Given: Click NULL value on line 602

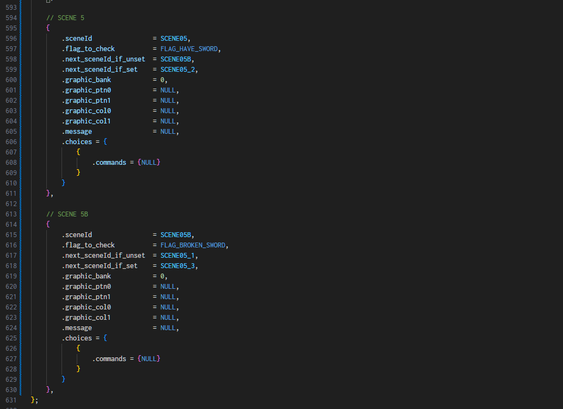Looking at the screenshot, I should [x=168, y=101].
